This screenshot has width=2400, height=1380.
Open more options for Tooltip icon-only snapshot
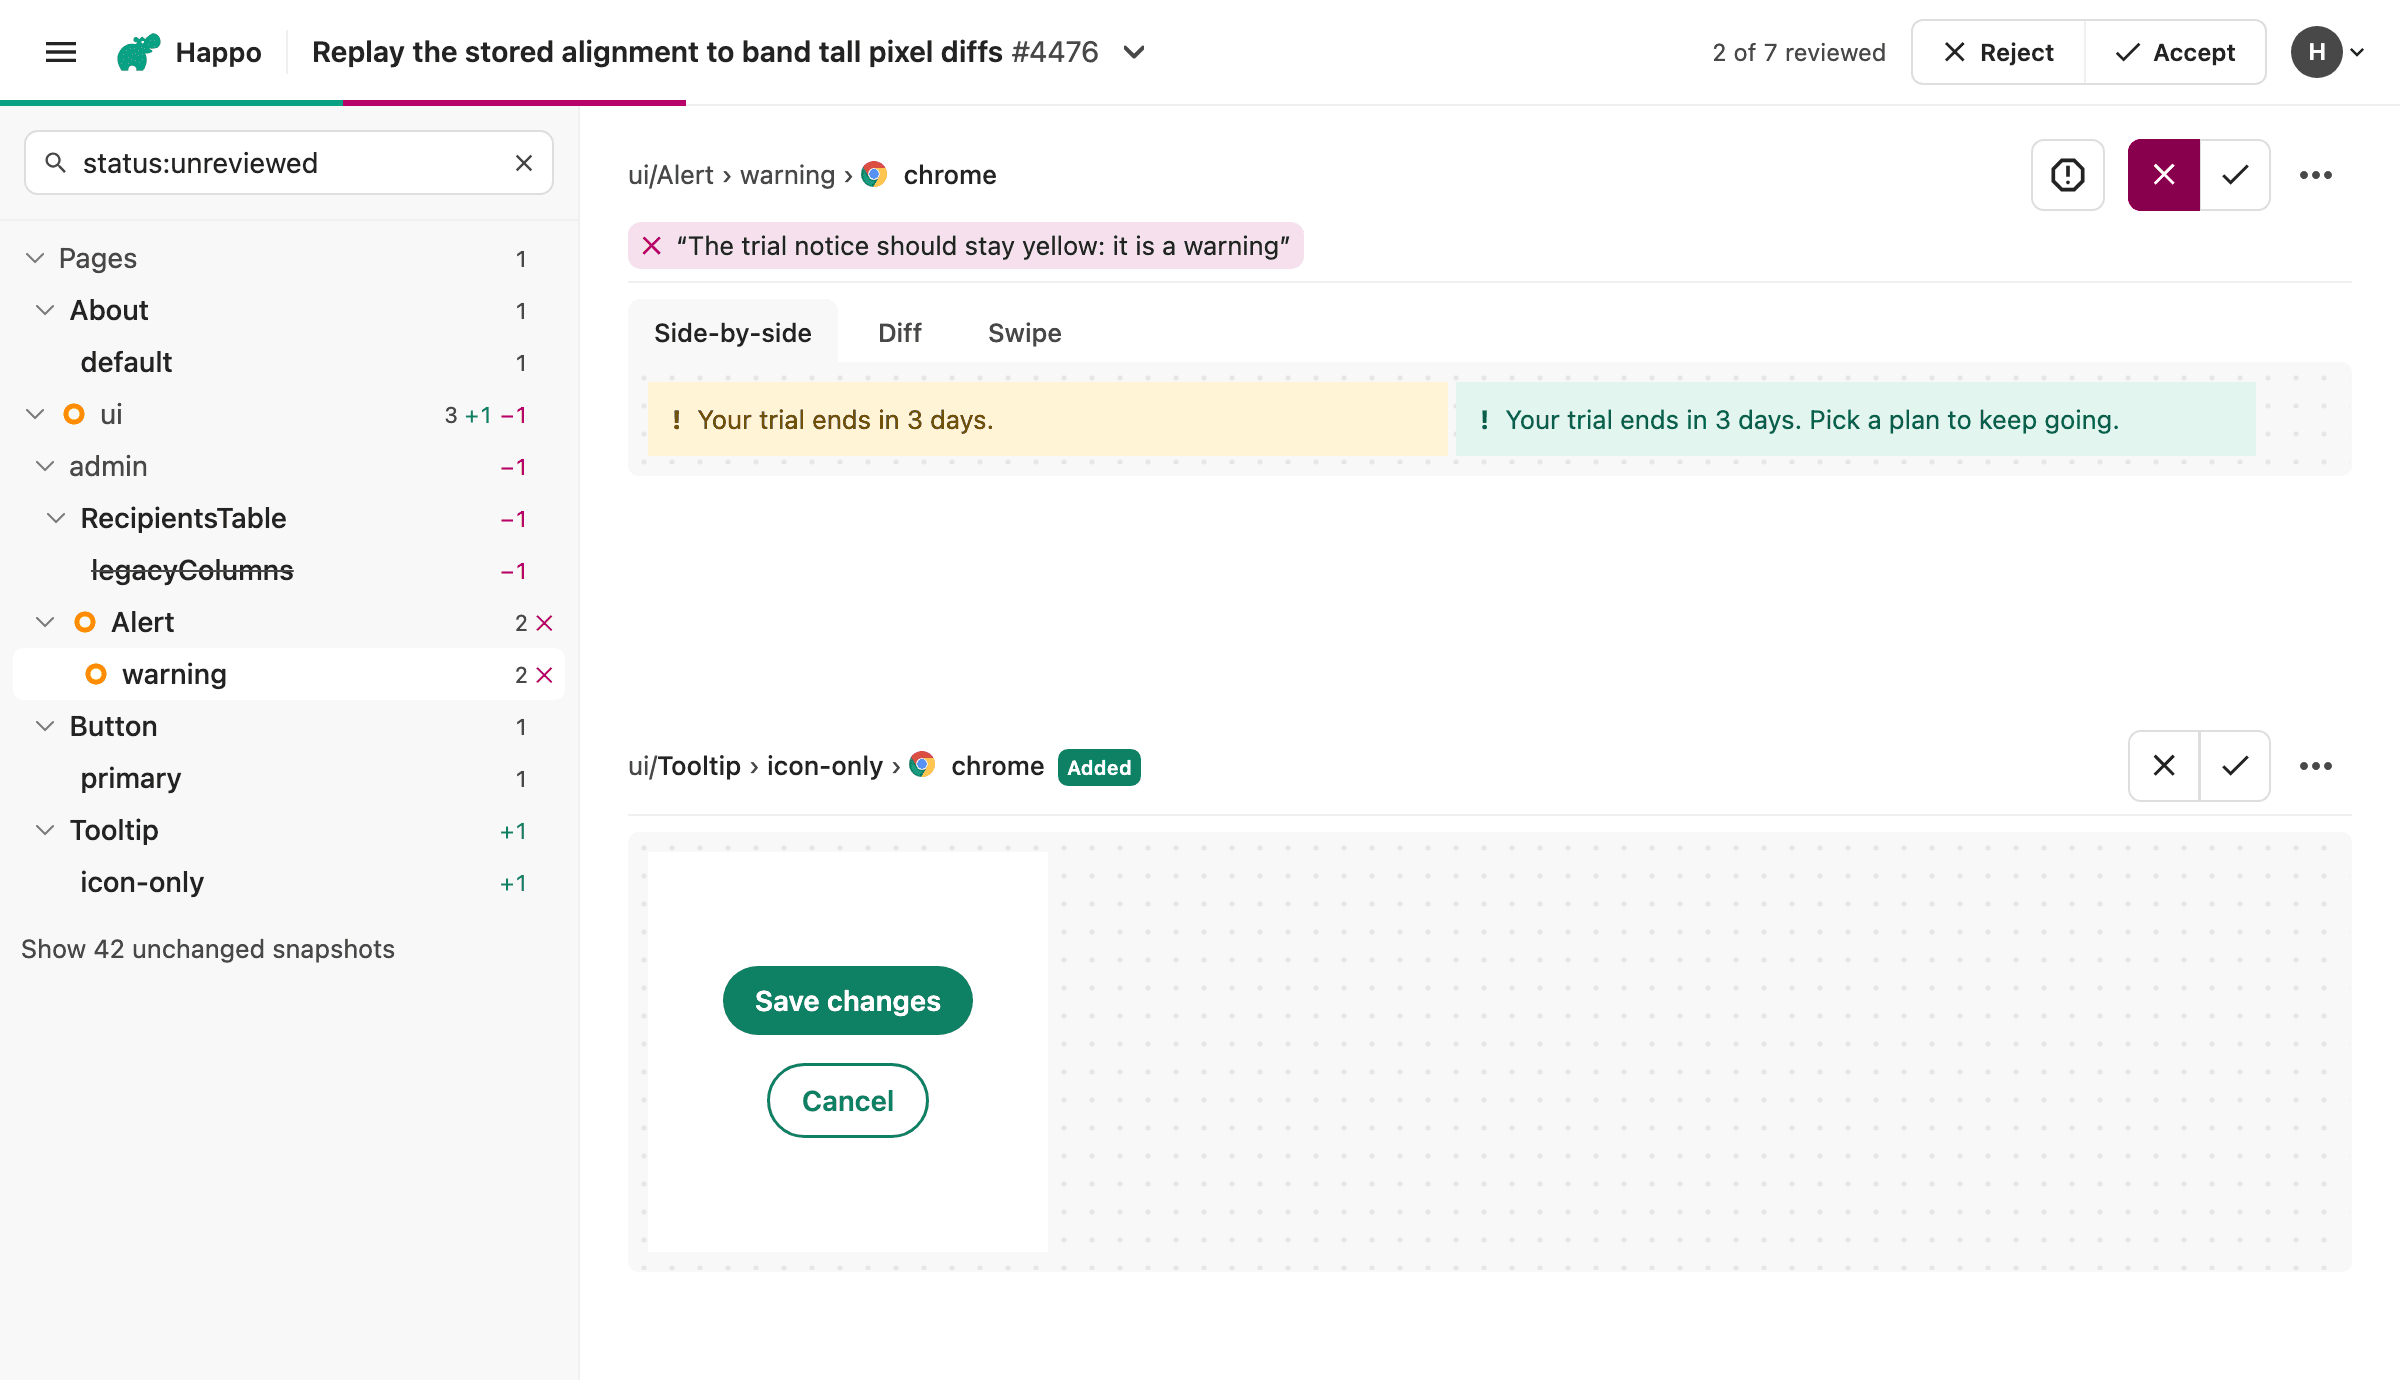(x=2316, y=766)
